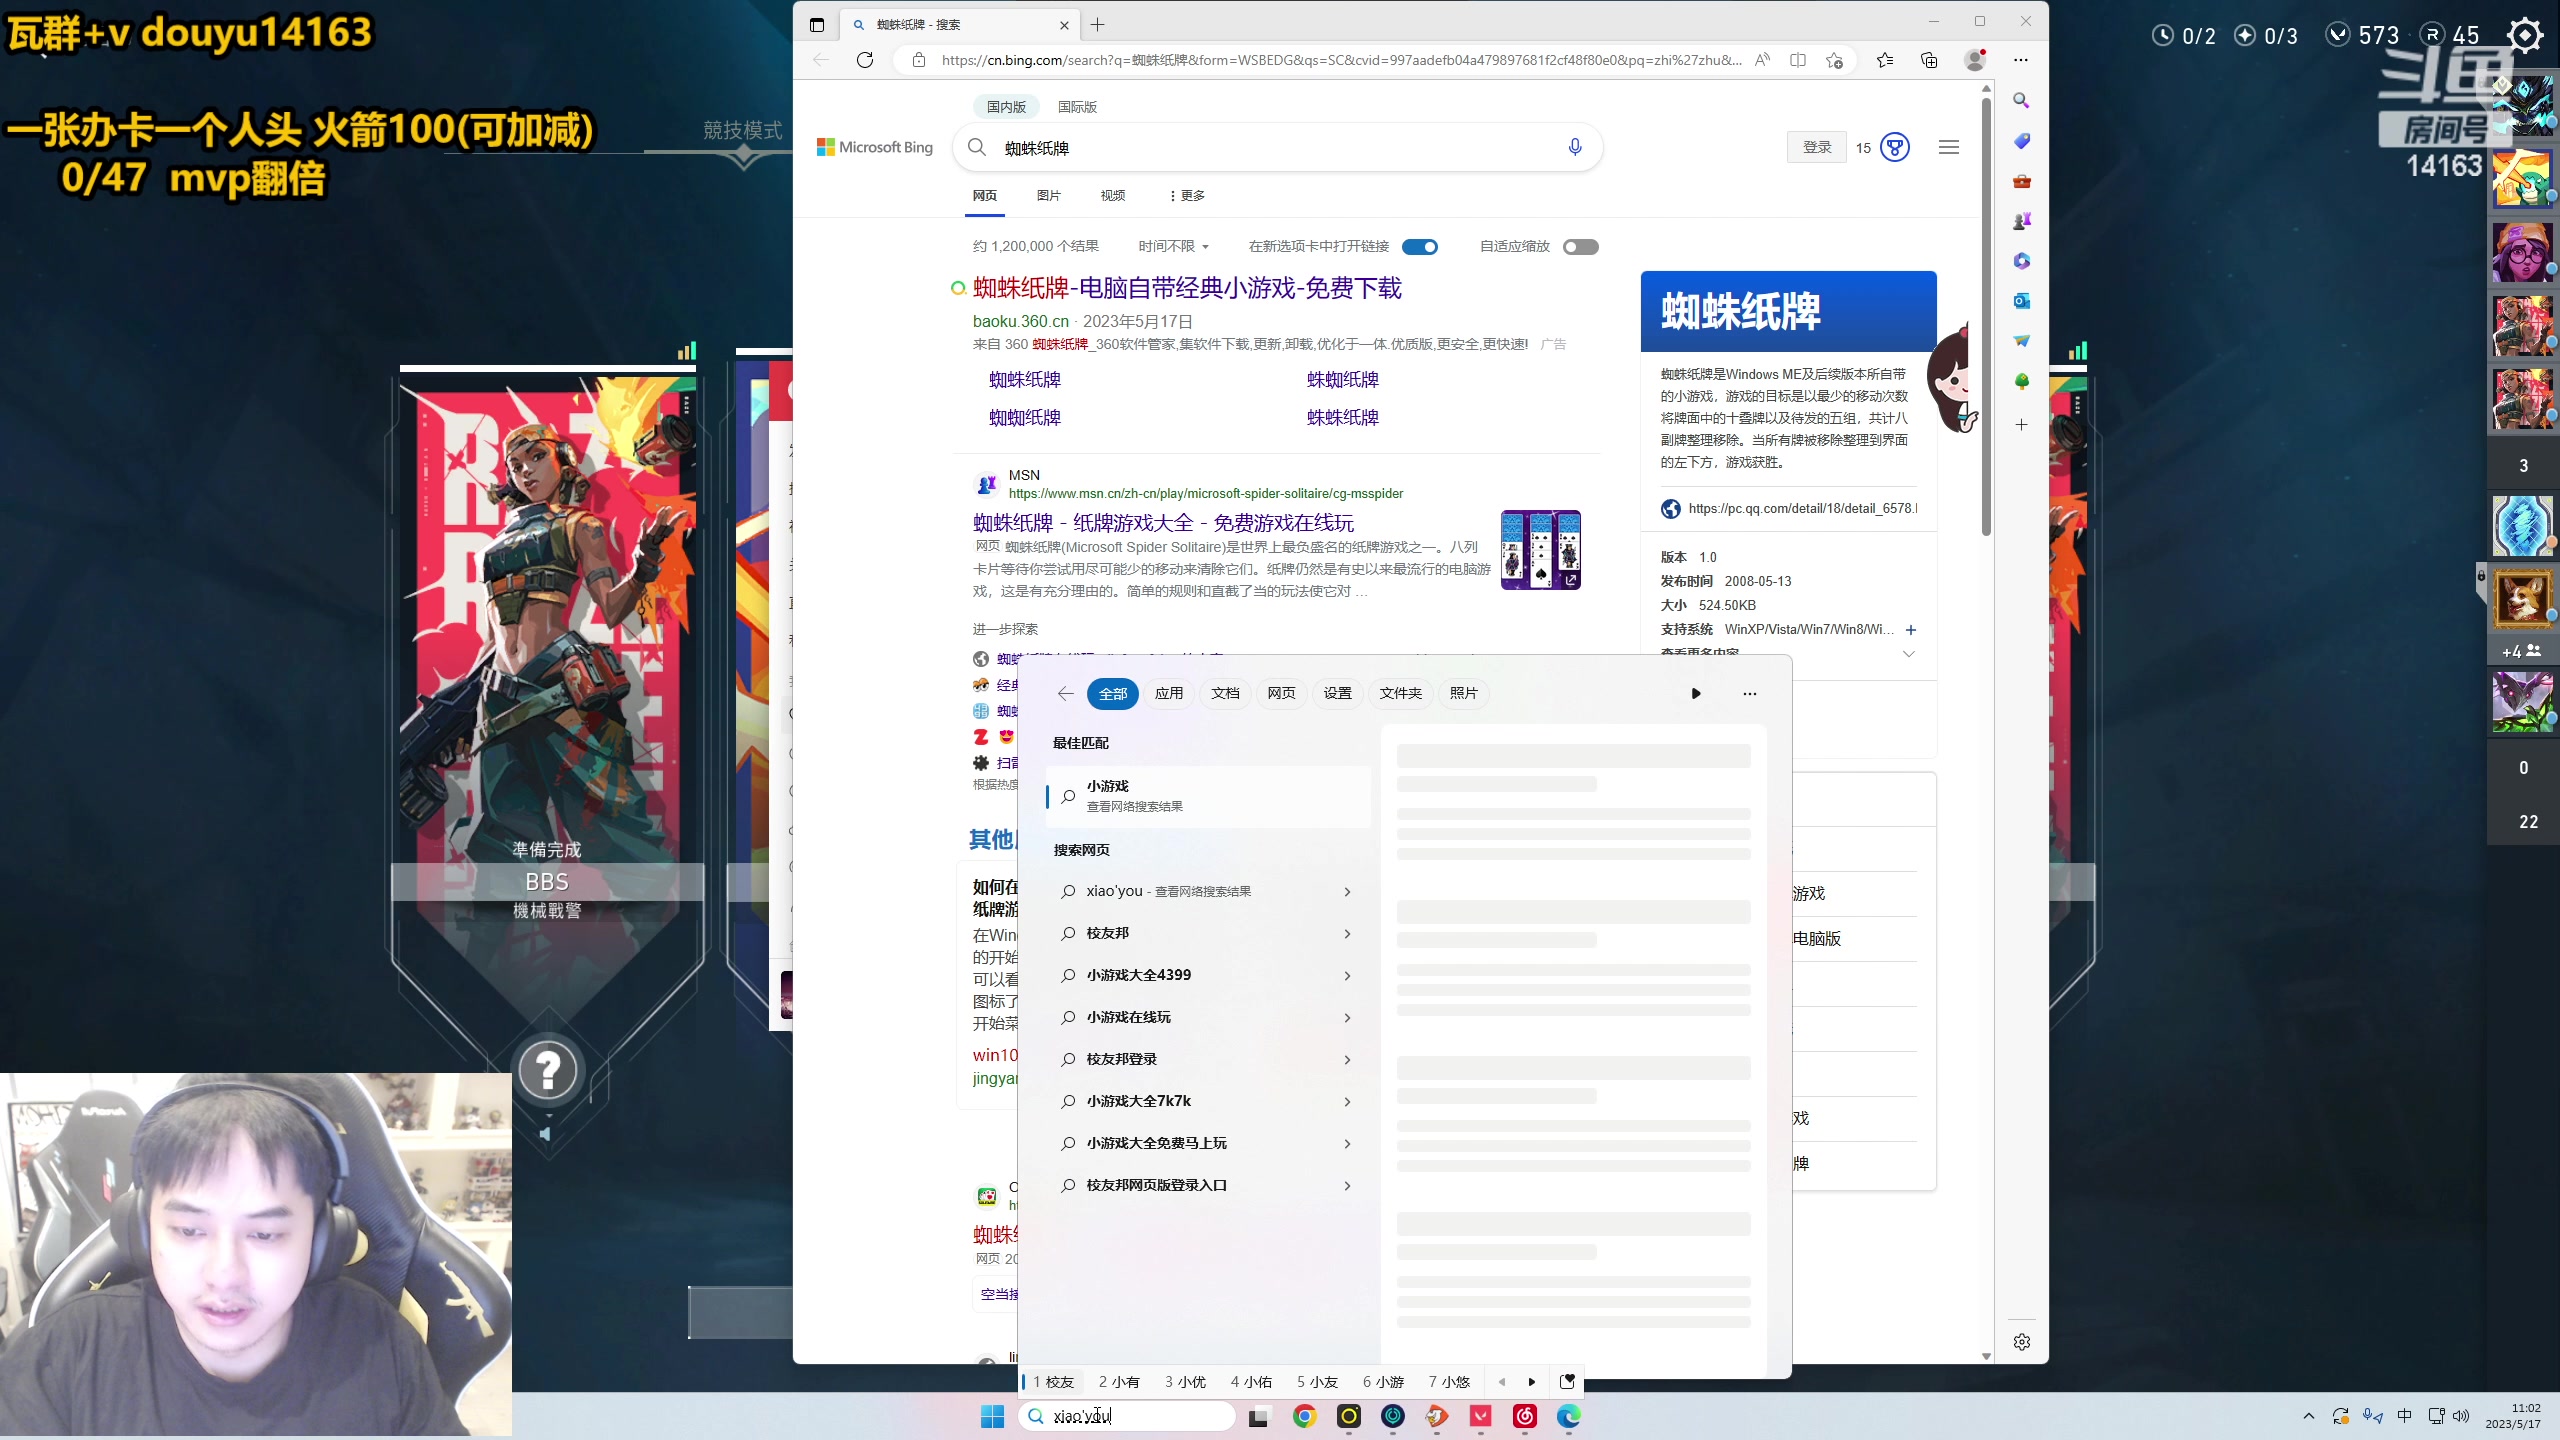
Task: Click the Windows Start button
Action: click(992, 1416)
